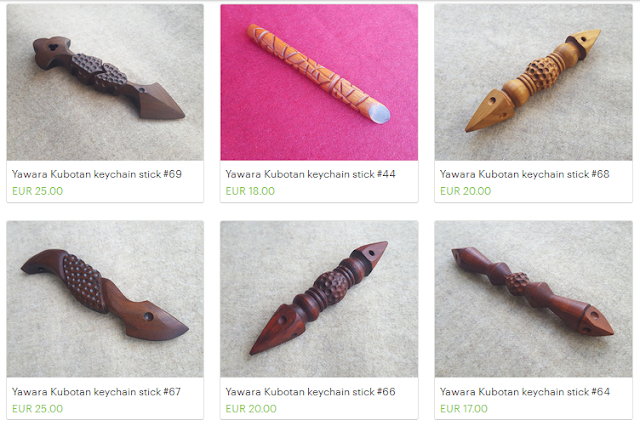Image resolution: width=640 pixels, height=426 pixels.
Task: Click the 'Yawara Kubotan keychain stick #44' title
Action: 311,174
